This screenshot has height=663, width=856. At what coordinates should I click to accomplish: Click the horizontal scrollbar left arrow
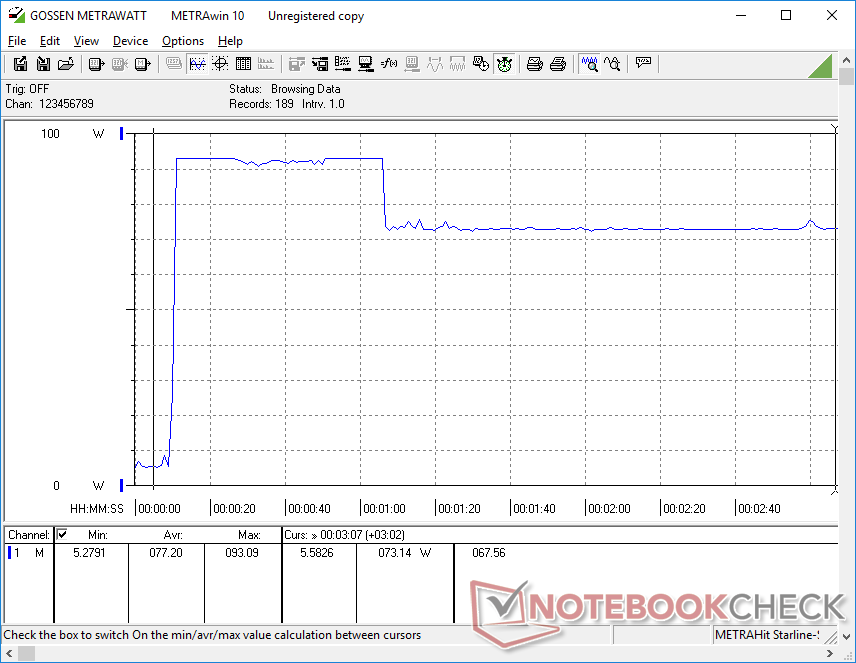coord(9,653)
